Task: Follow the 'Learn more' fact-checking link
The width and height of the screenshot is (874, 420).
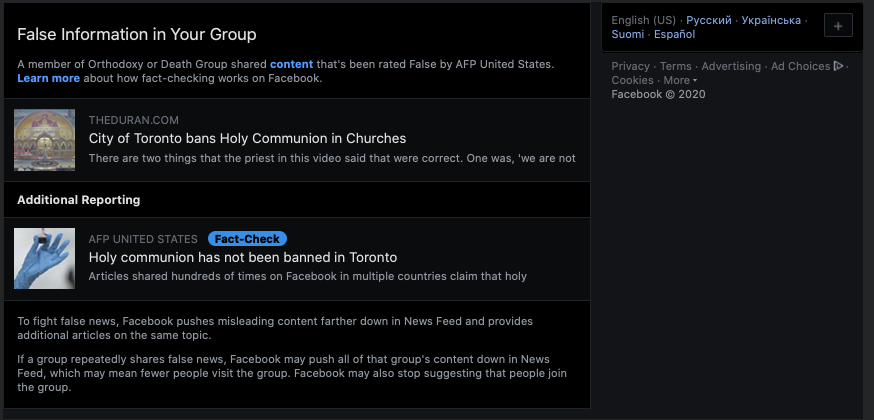Action: 48,79
